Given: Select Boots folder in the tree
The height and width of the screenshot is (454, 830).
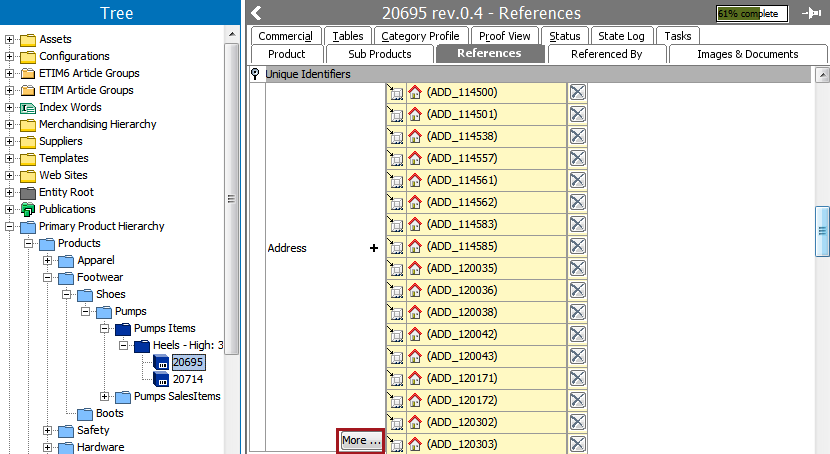Looking at the screenshot, I should [x=110, y=413].
